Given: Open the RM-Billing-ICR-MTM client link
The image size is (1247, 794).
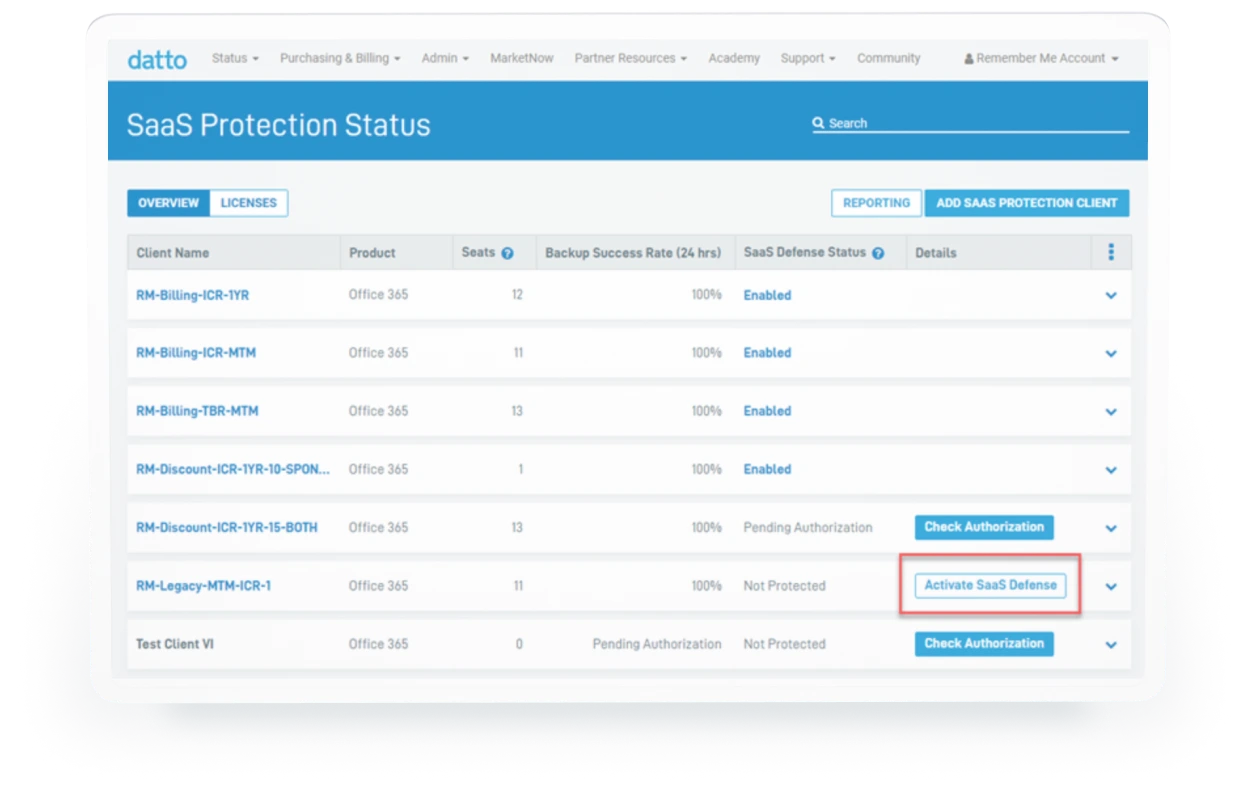Looking at the screenshot, I should point(196,353).
